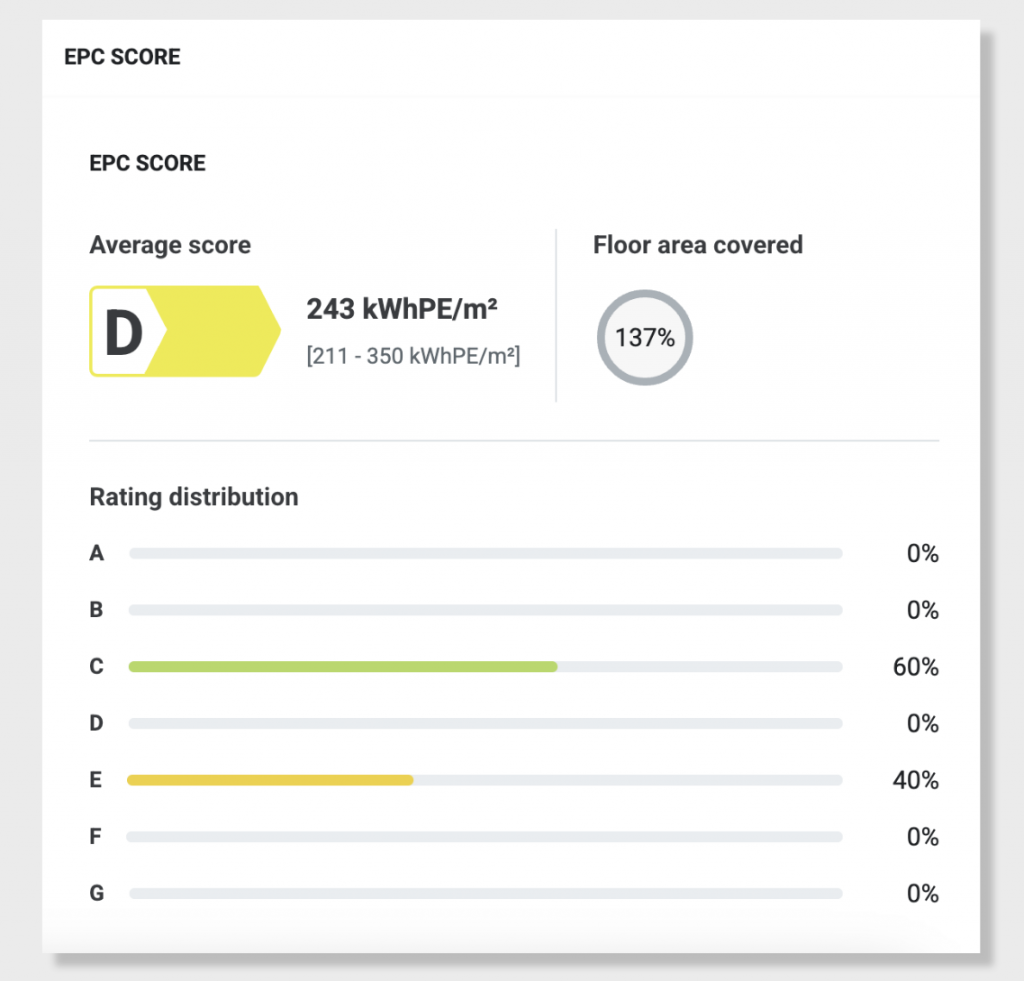Select the rating D distribution bar
This screenshot has height=981, width=1024.
(485, 724)
